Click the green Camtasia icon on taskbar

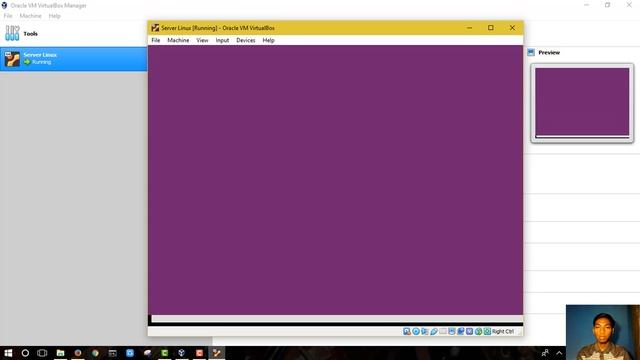(x=164, y=353)
